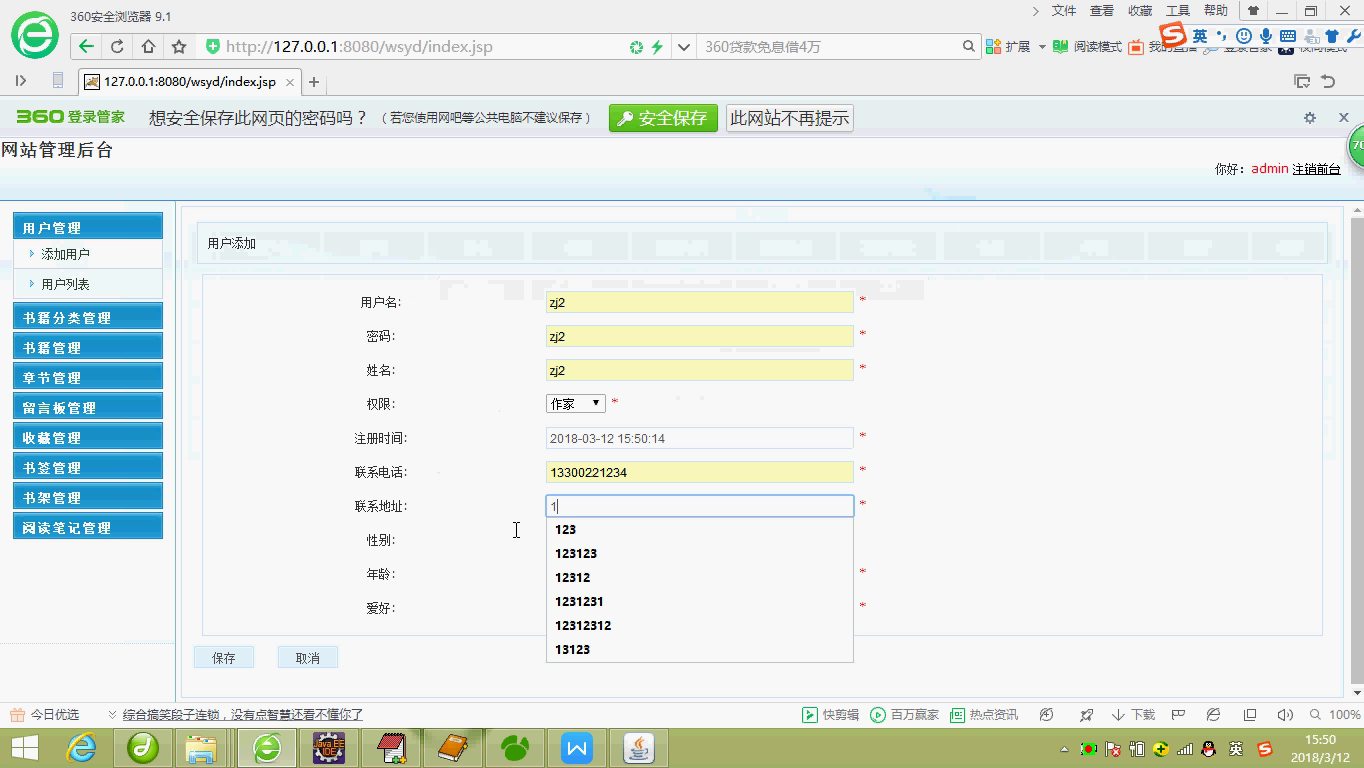The image size is (1364, 768).
Task: Click the 注销前台 logout link
Action: click(1316, 169)
